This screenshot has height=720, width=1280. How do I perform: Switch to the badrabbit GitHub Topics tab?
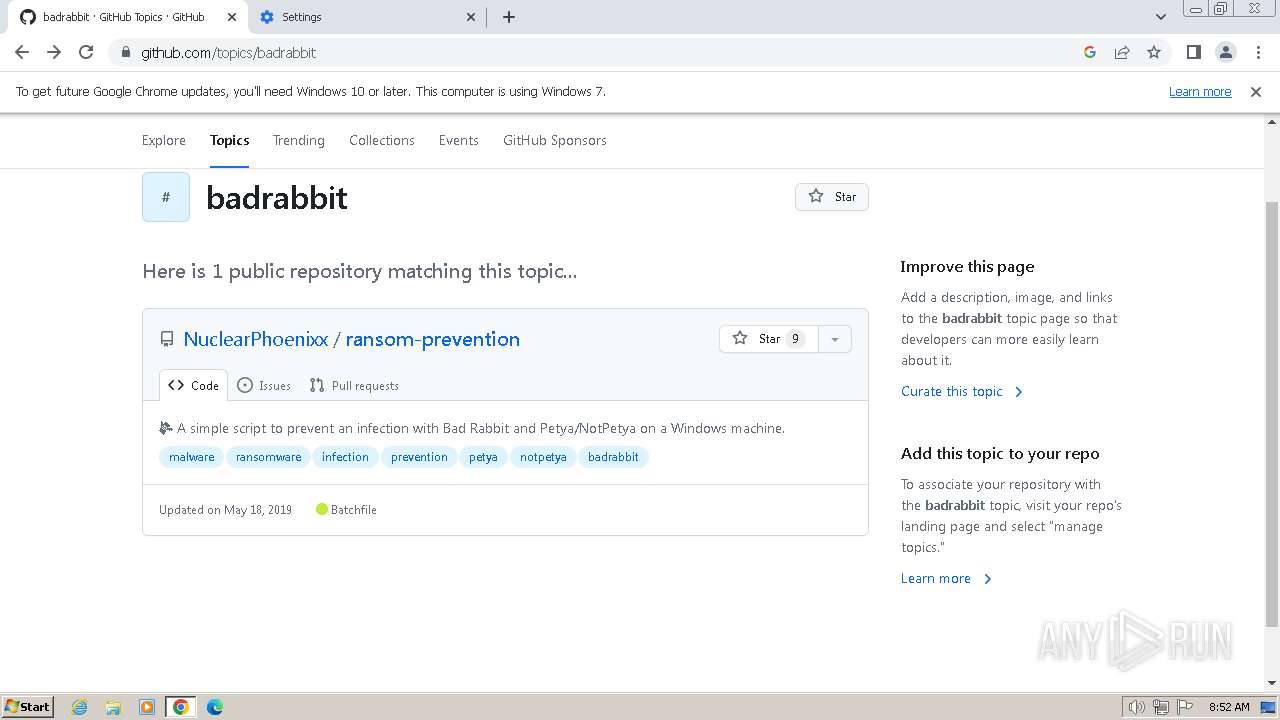(126, 17)
